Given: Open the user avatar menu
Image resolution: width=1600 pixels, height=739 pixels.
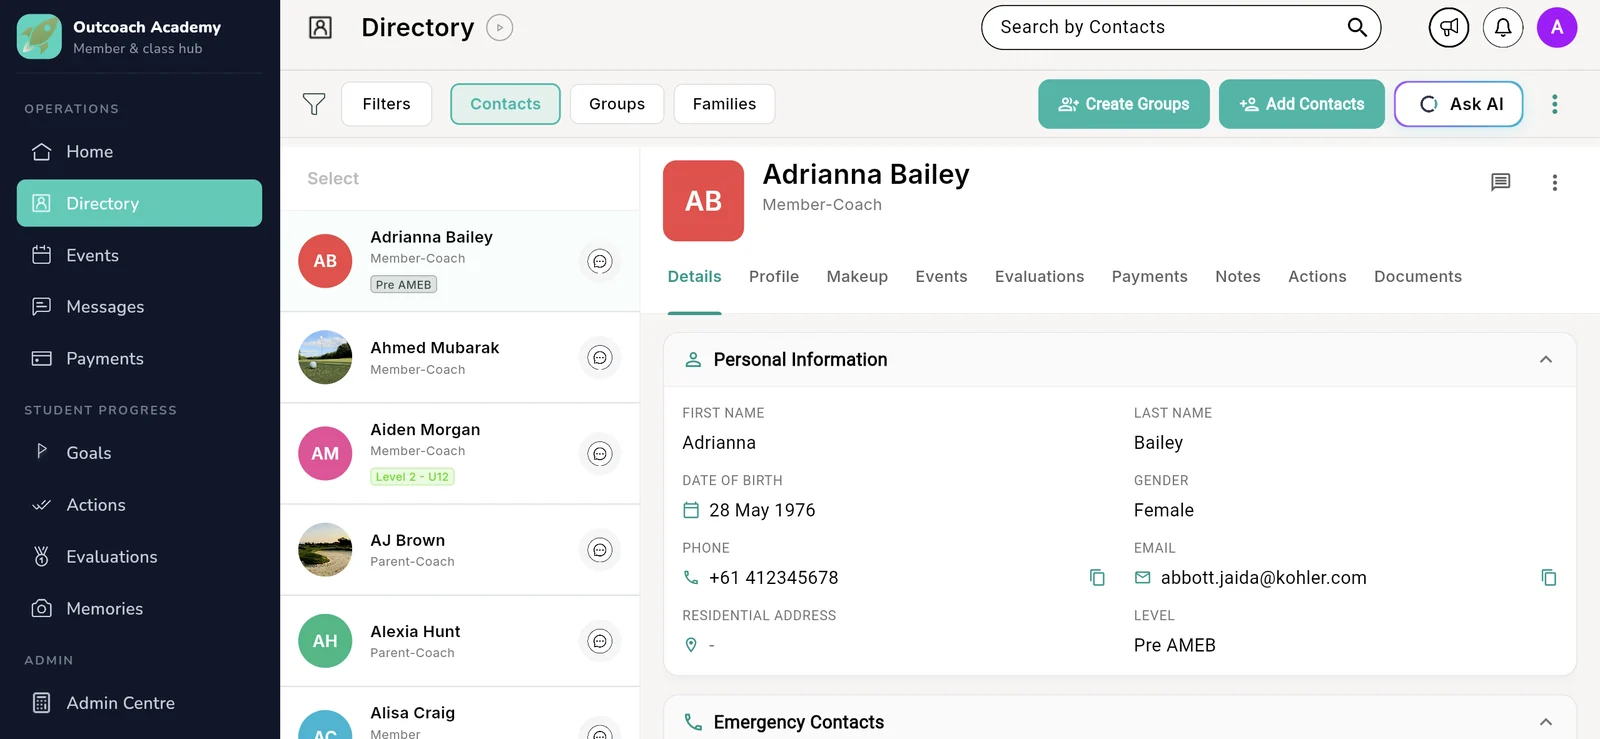Looking at the screenshot, I should point(1557,28).
